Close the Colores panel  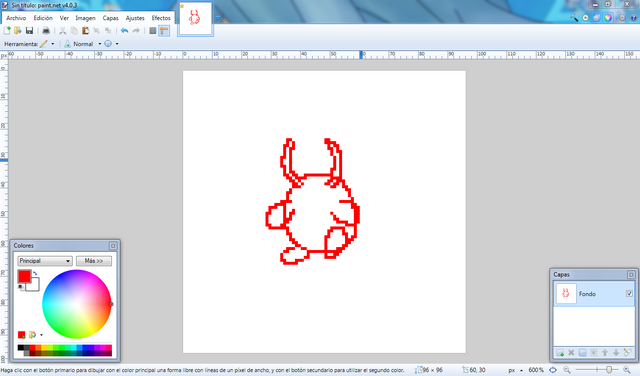113,245
